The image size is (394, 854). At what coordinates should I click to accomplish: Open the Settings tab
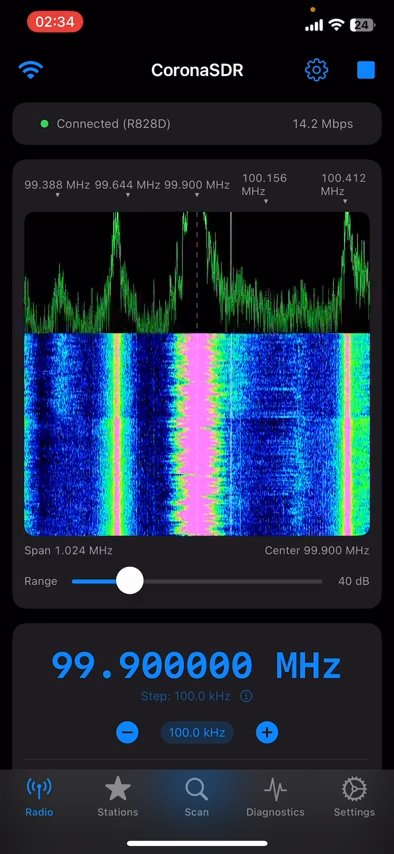[x=354, y=797]
